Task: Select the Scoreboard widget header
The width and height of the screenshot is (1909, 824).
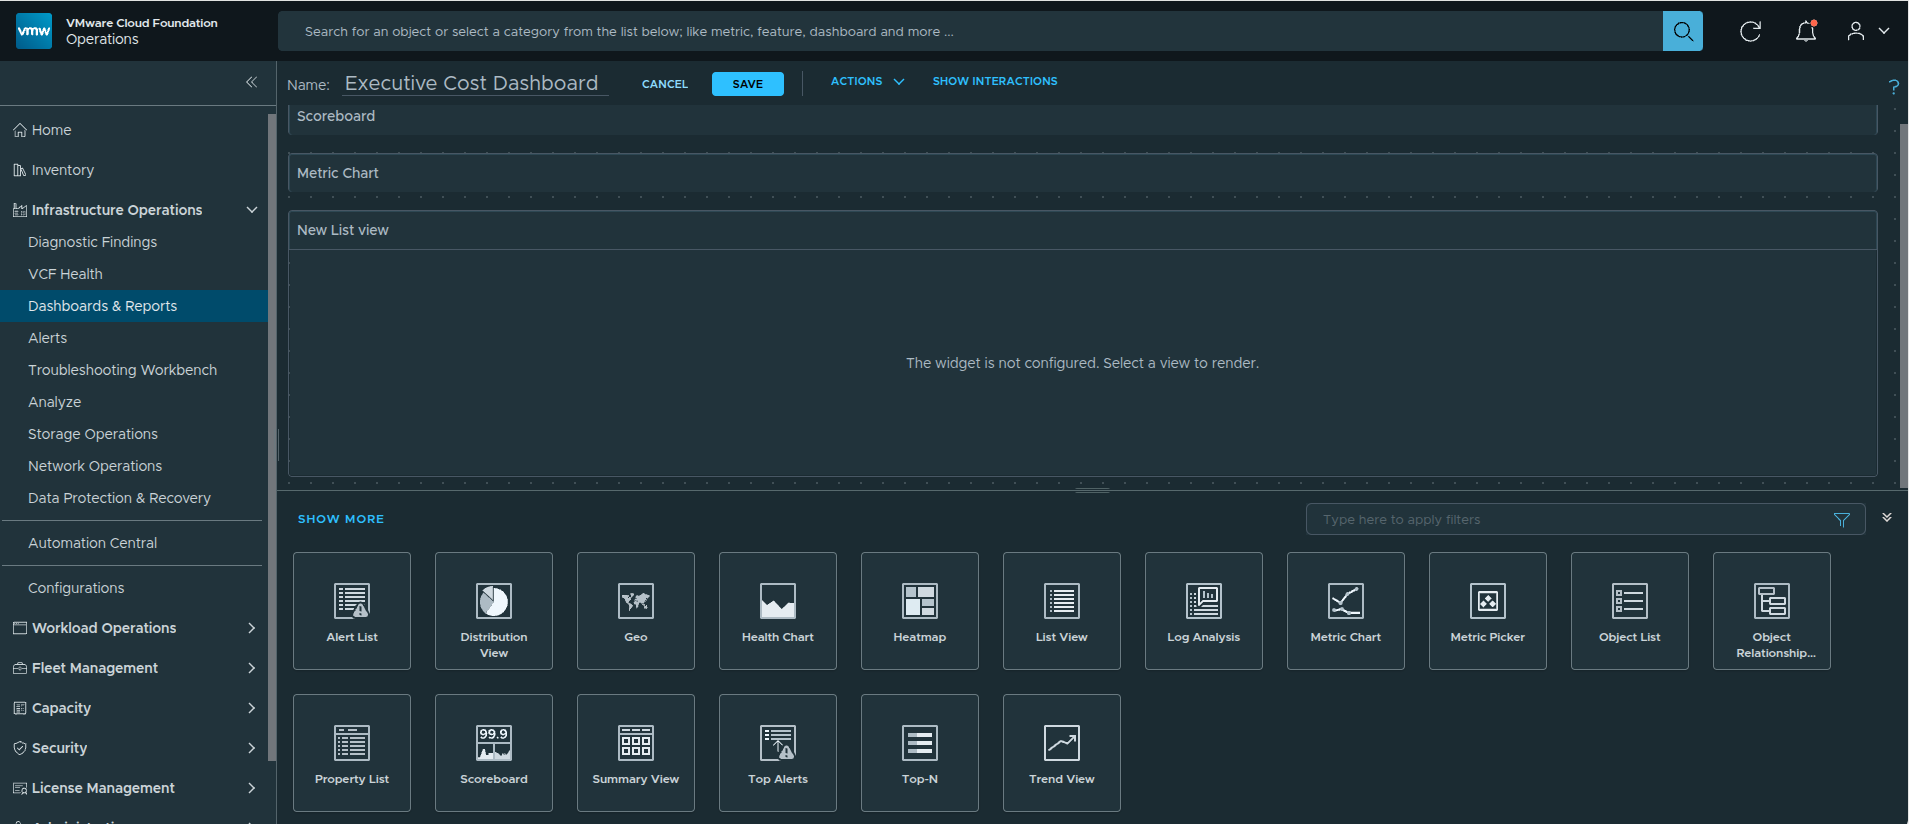Action: (1082, 117)
